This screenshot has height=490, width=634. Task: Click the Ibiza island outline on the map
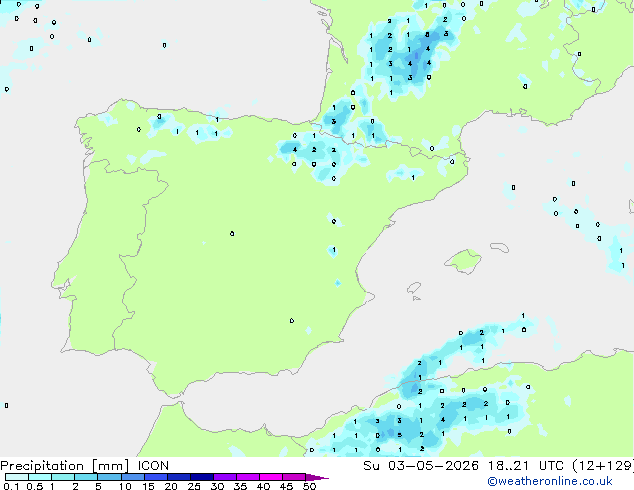coord(414,288)
